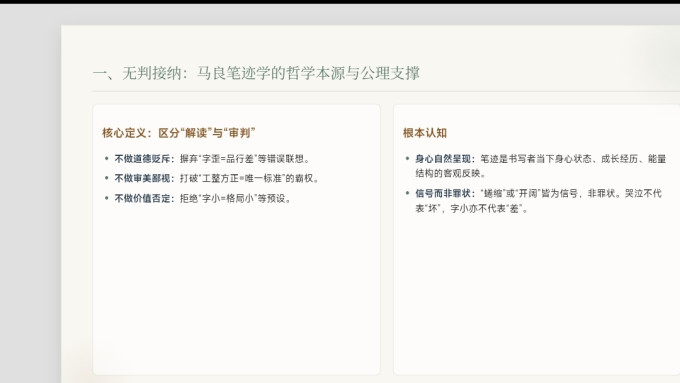Click the text line 结构的客观反映。
Image resolution: width=680 pixels, height=383 pixels.
point(451,173)
